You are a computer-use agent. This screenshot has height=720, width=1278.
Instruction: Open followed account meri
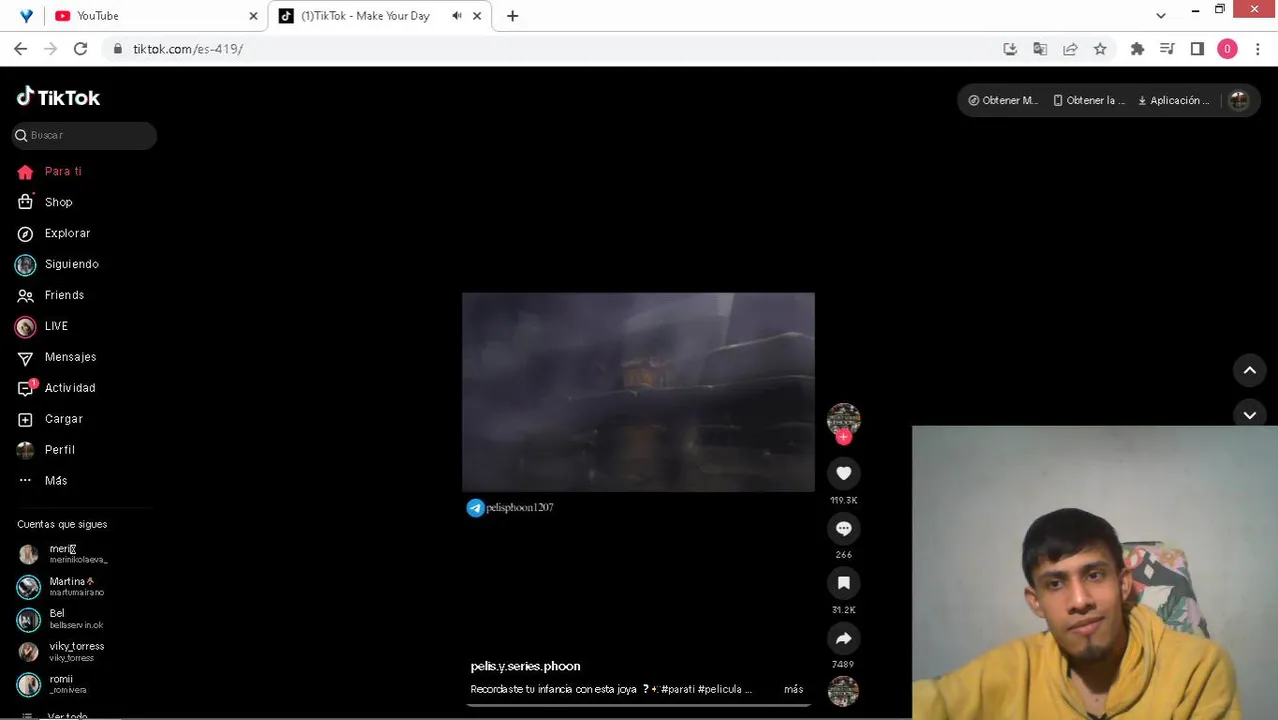click(62, 554)
